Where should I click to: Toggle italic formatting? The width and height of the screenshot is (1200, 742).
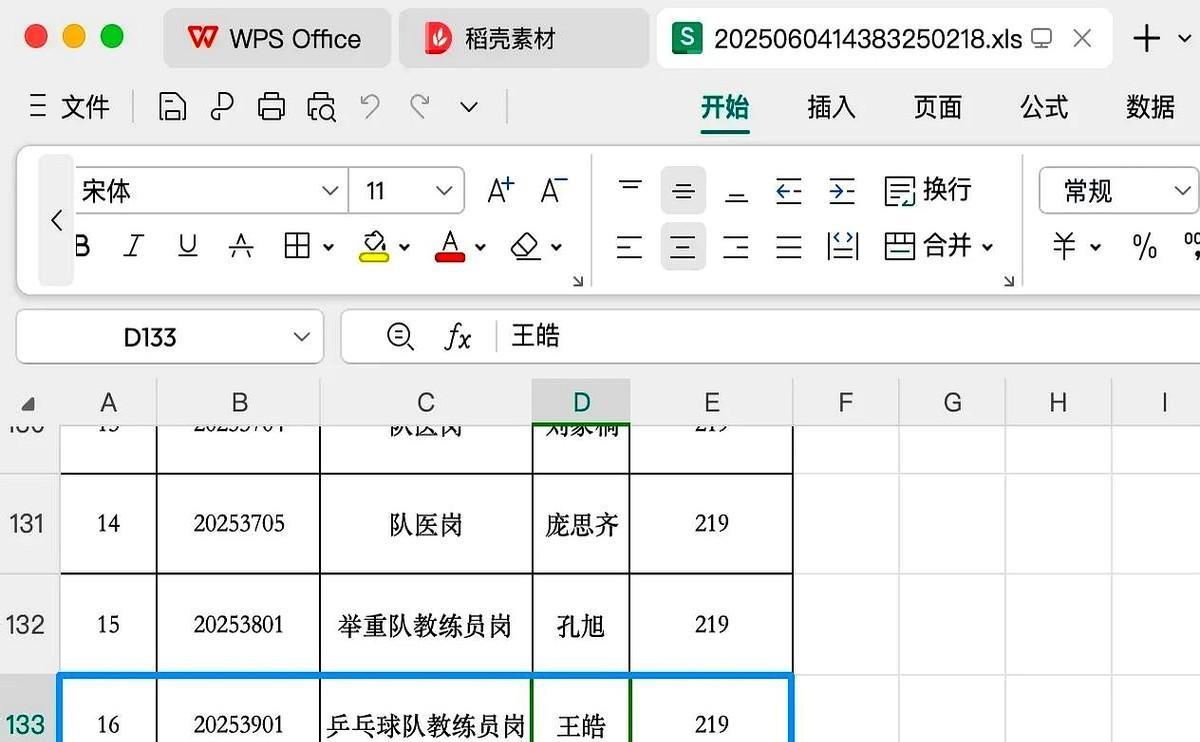[x=134, y=246]
